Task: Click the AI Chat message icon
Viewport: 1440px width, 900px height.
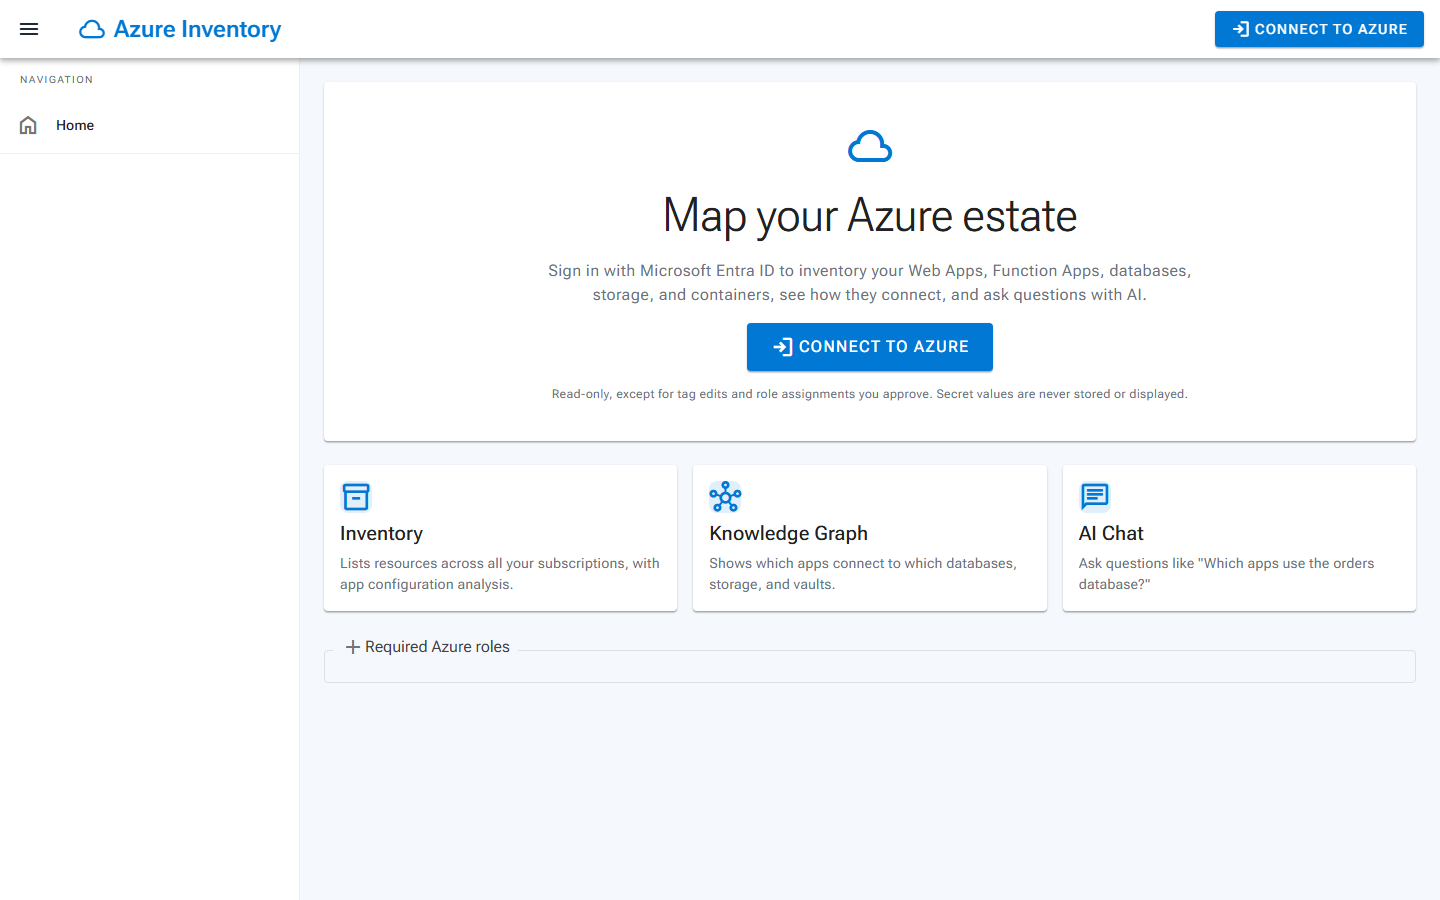Action: pyautogui.click(x=1095, y=497)
